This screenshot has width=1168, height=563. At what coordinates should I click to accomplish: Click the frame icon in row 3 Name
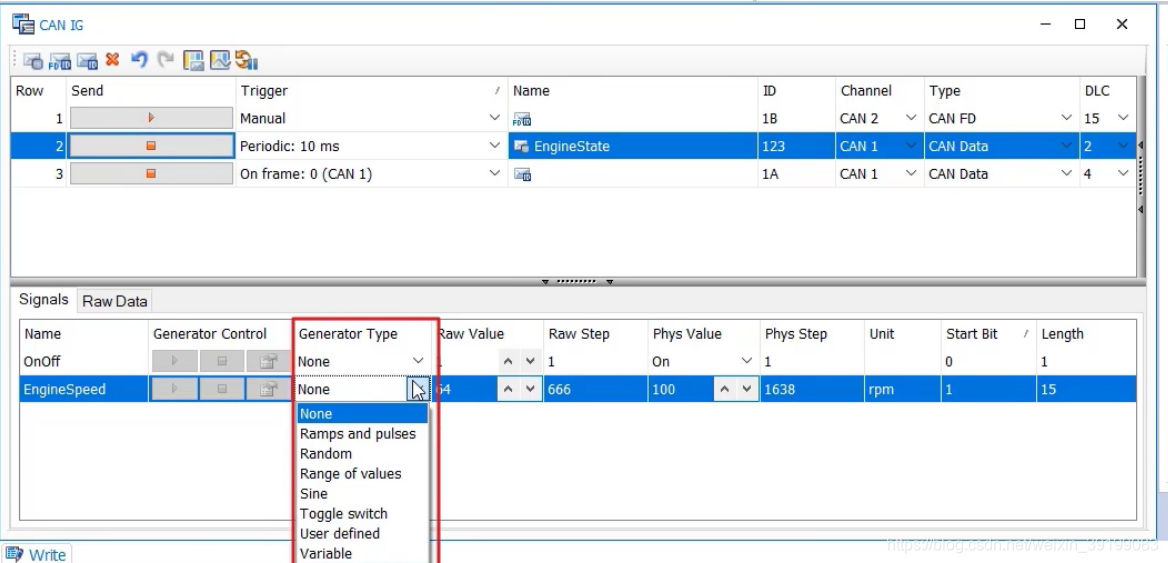[x=522, y=175]
